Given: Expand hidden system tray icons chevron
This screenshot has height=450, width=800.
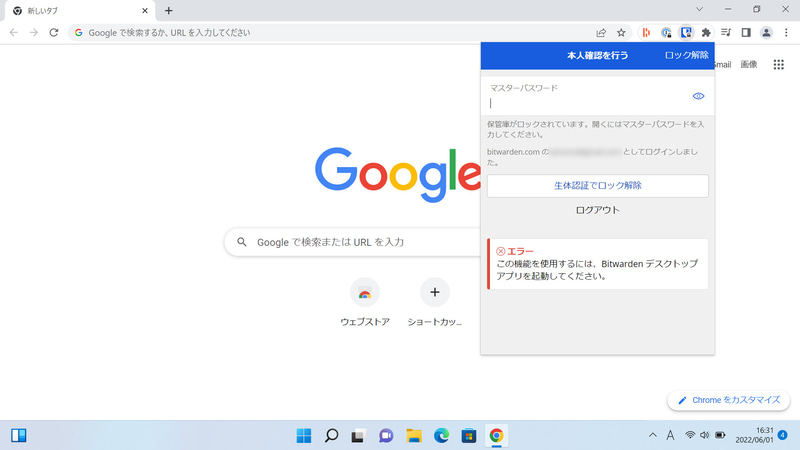Looking at the screenshot, I should point(653,435).
